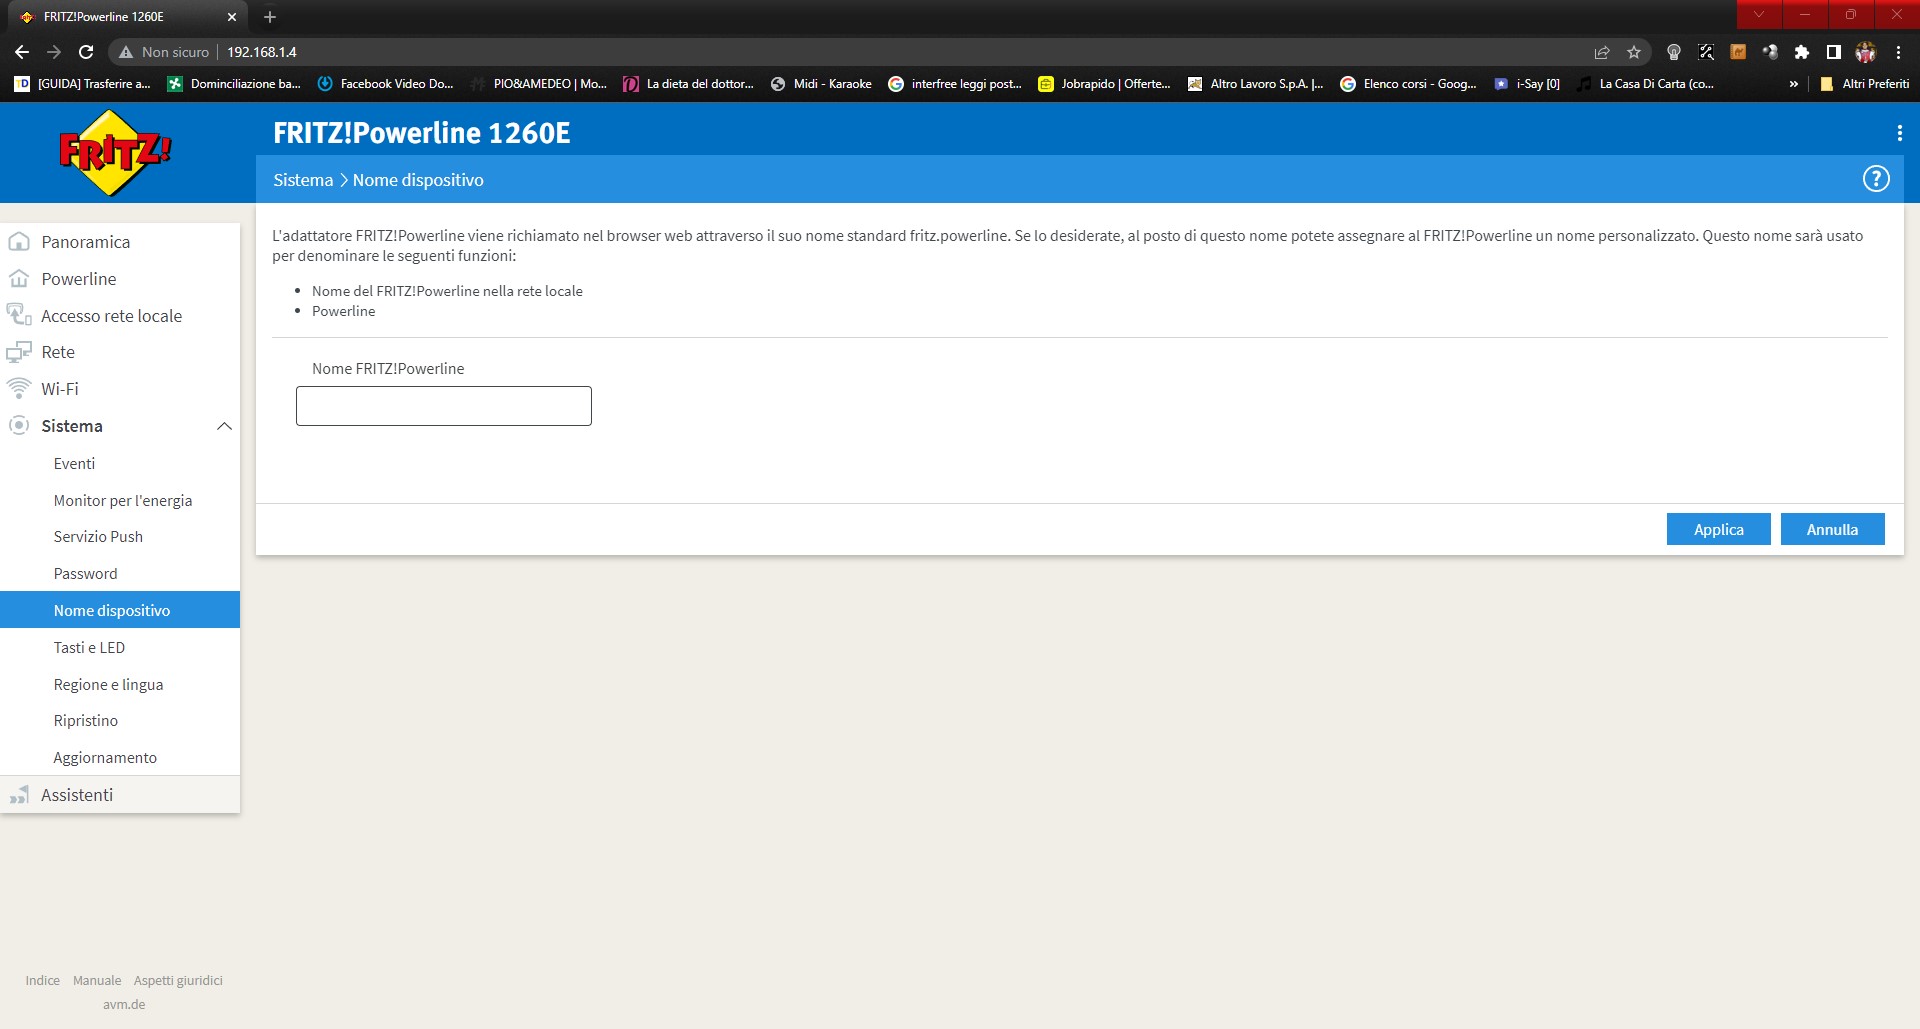Click the share page icon
1920x1029 pixels.
(x=1602, y=52)
